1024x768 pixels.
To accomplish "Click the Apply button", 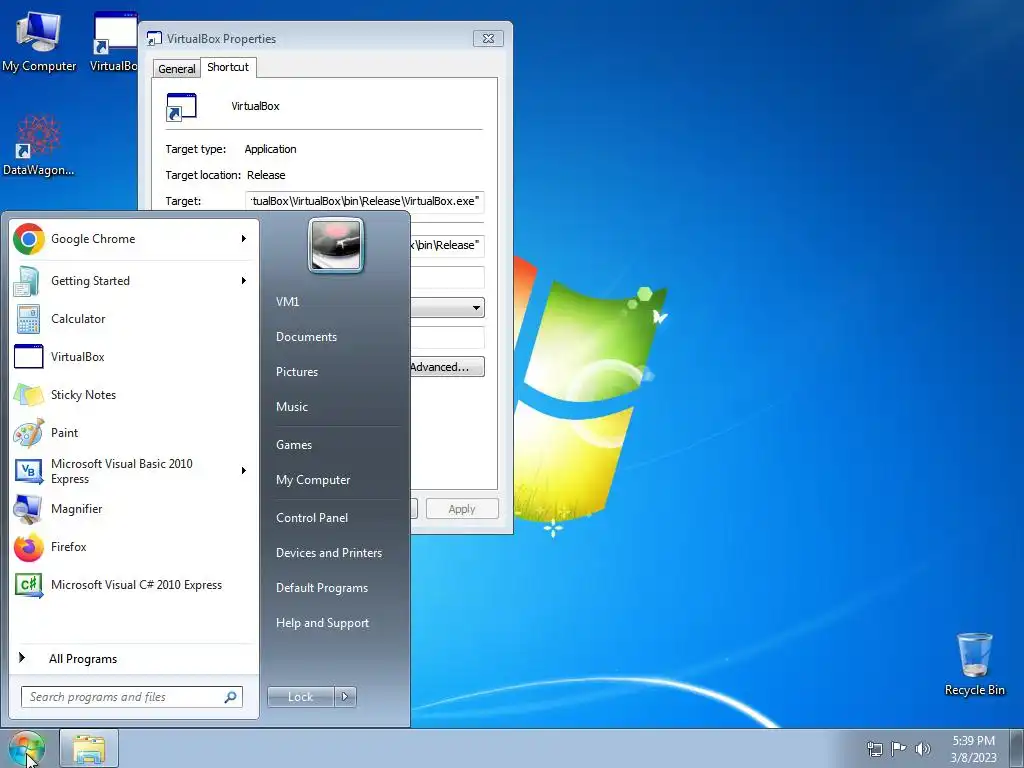I will click(x=462, y=509).
